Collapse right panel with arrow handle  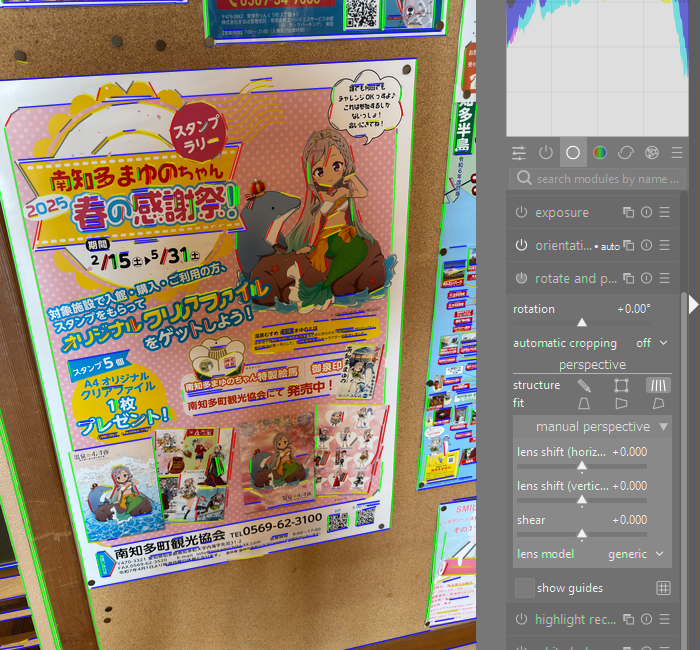click(x=693, y=305)
